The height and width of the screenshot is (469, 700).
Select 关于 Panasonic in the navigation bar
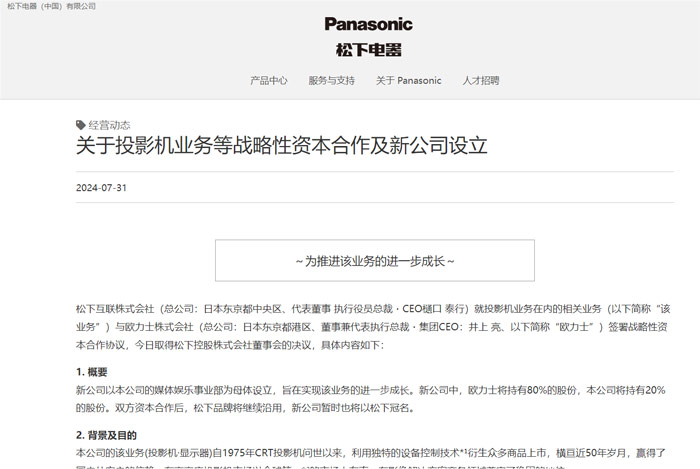pos(408,80)
